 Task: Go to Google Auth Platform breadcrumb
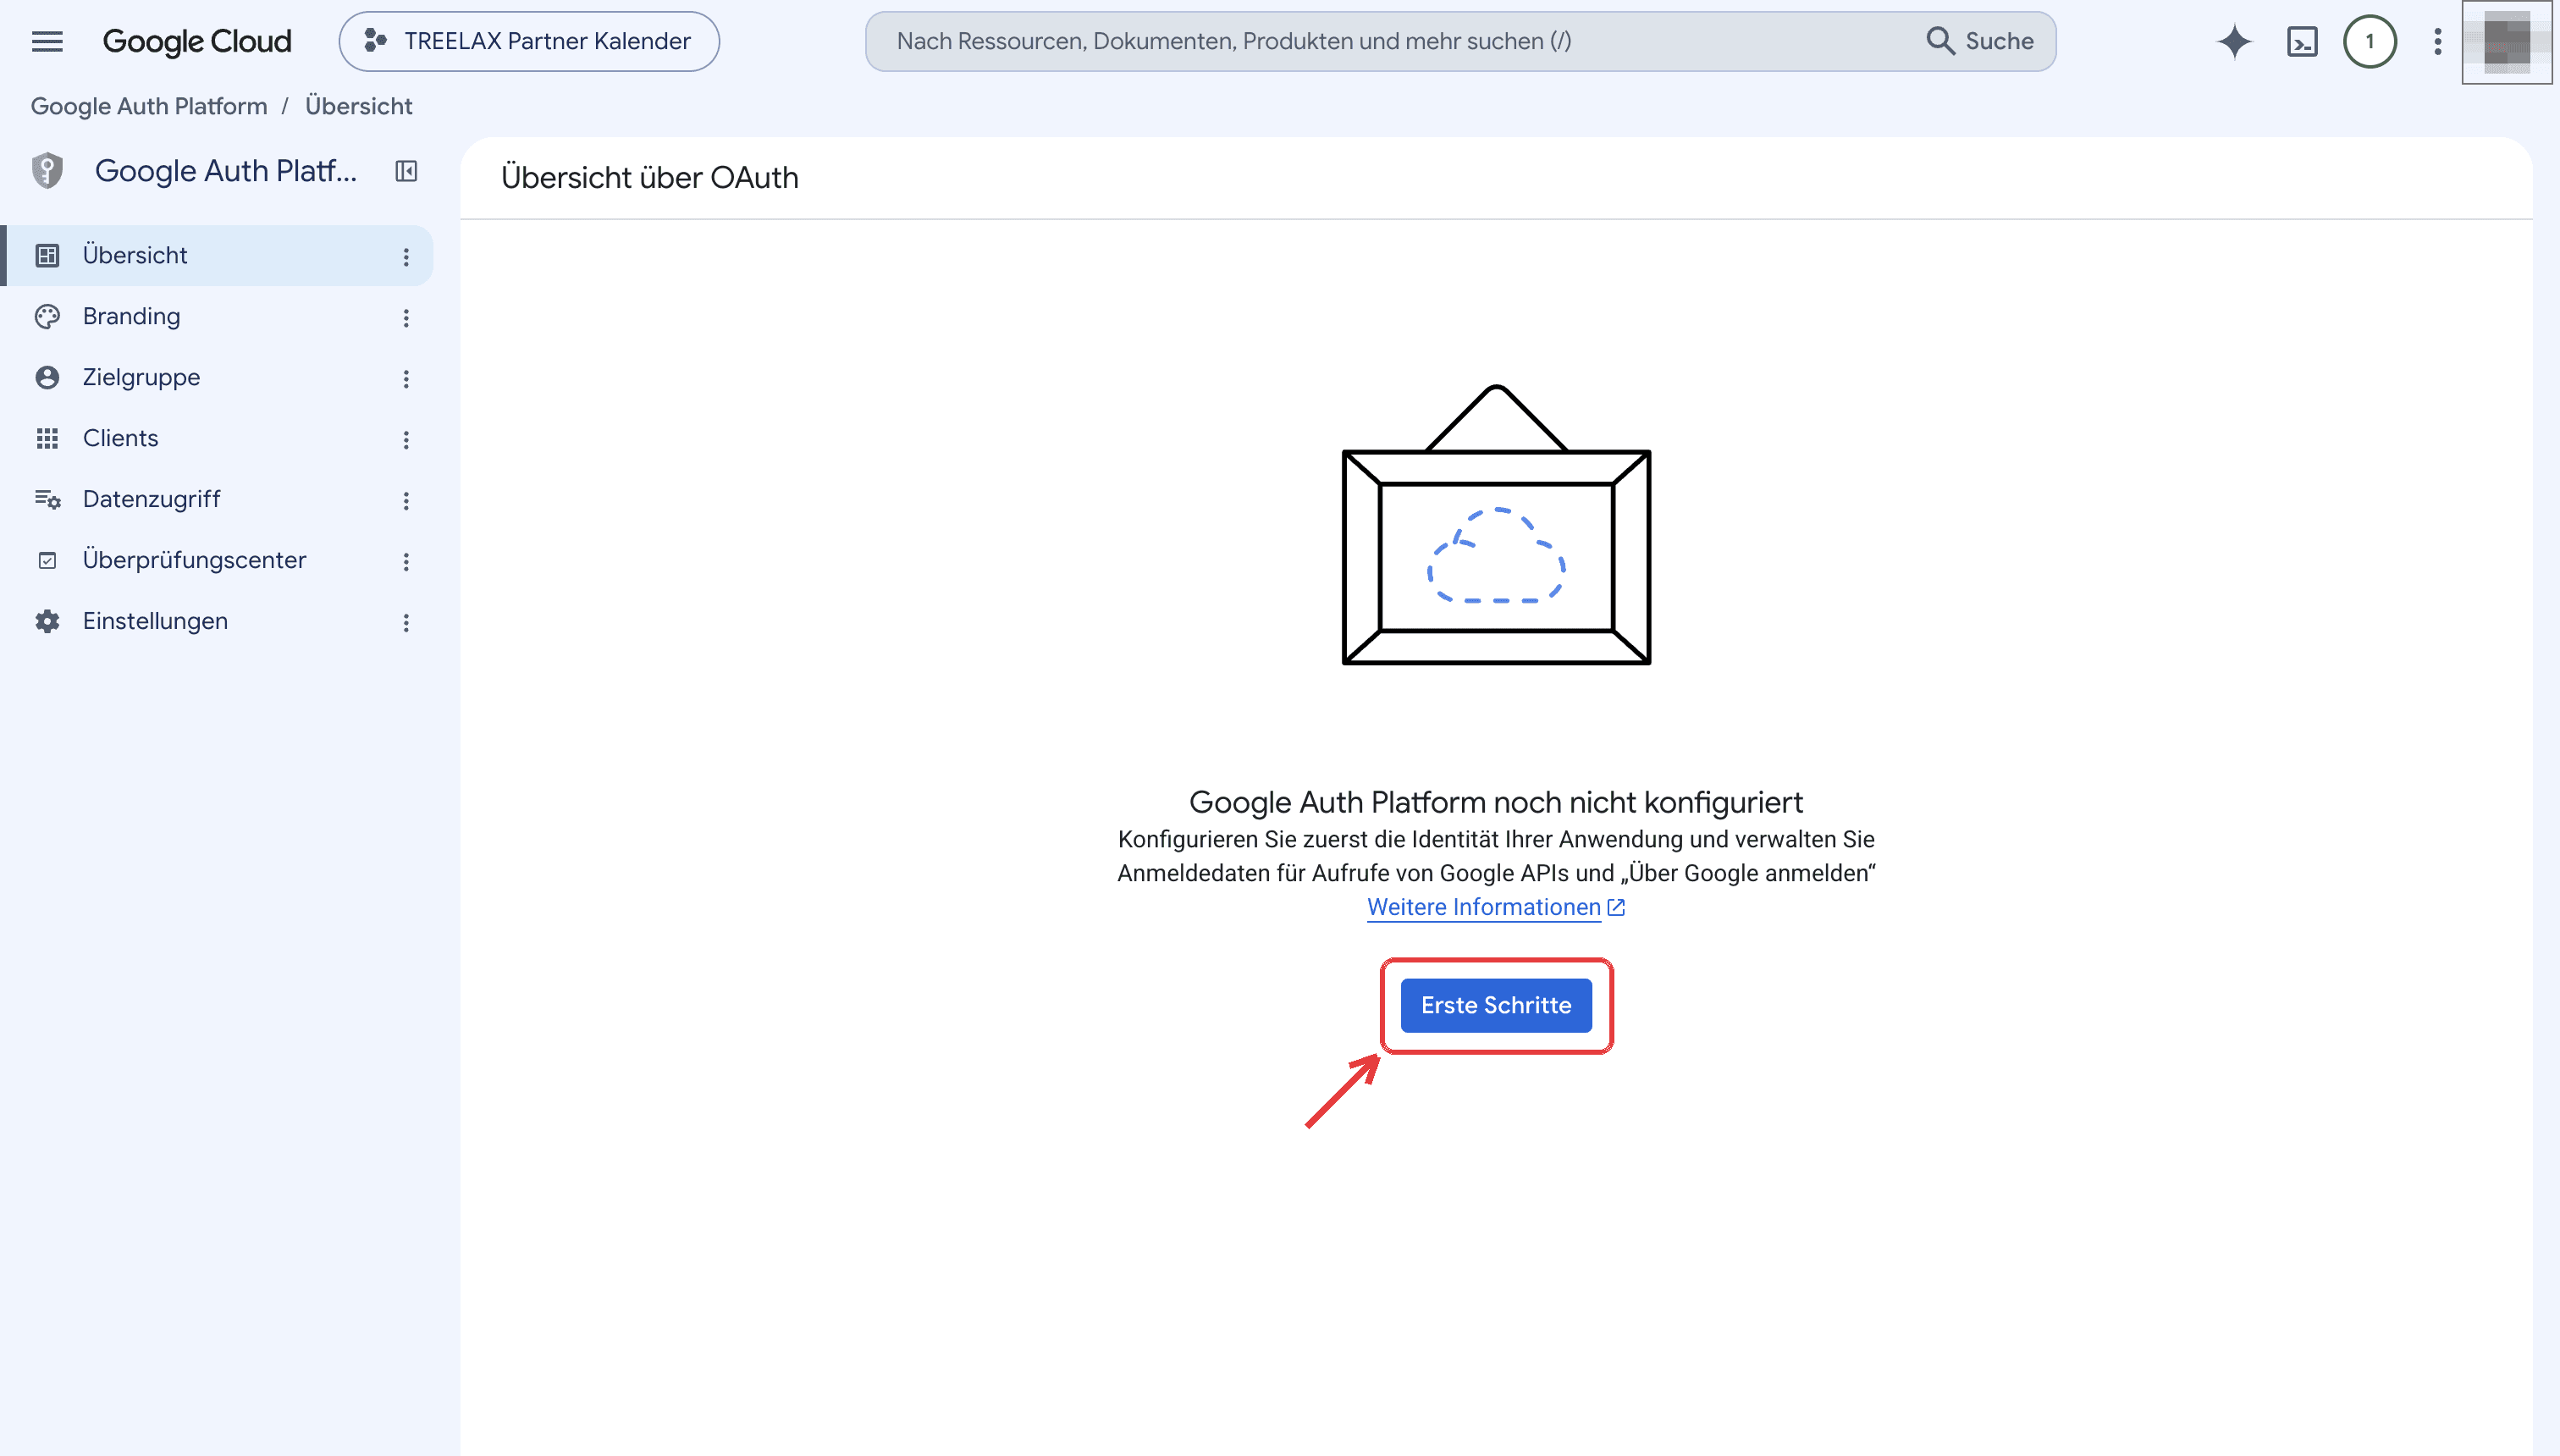(149, 106)
